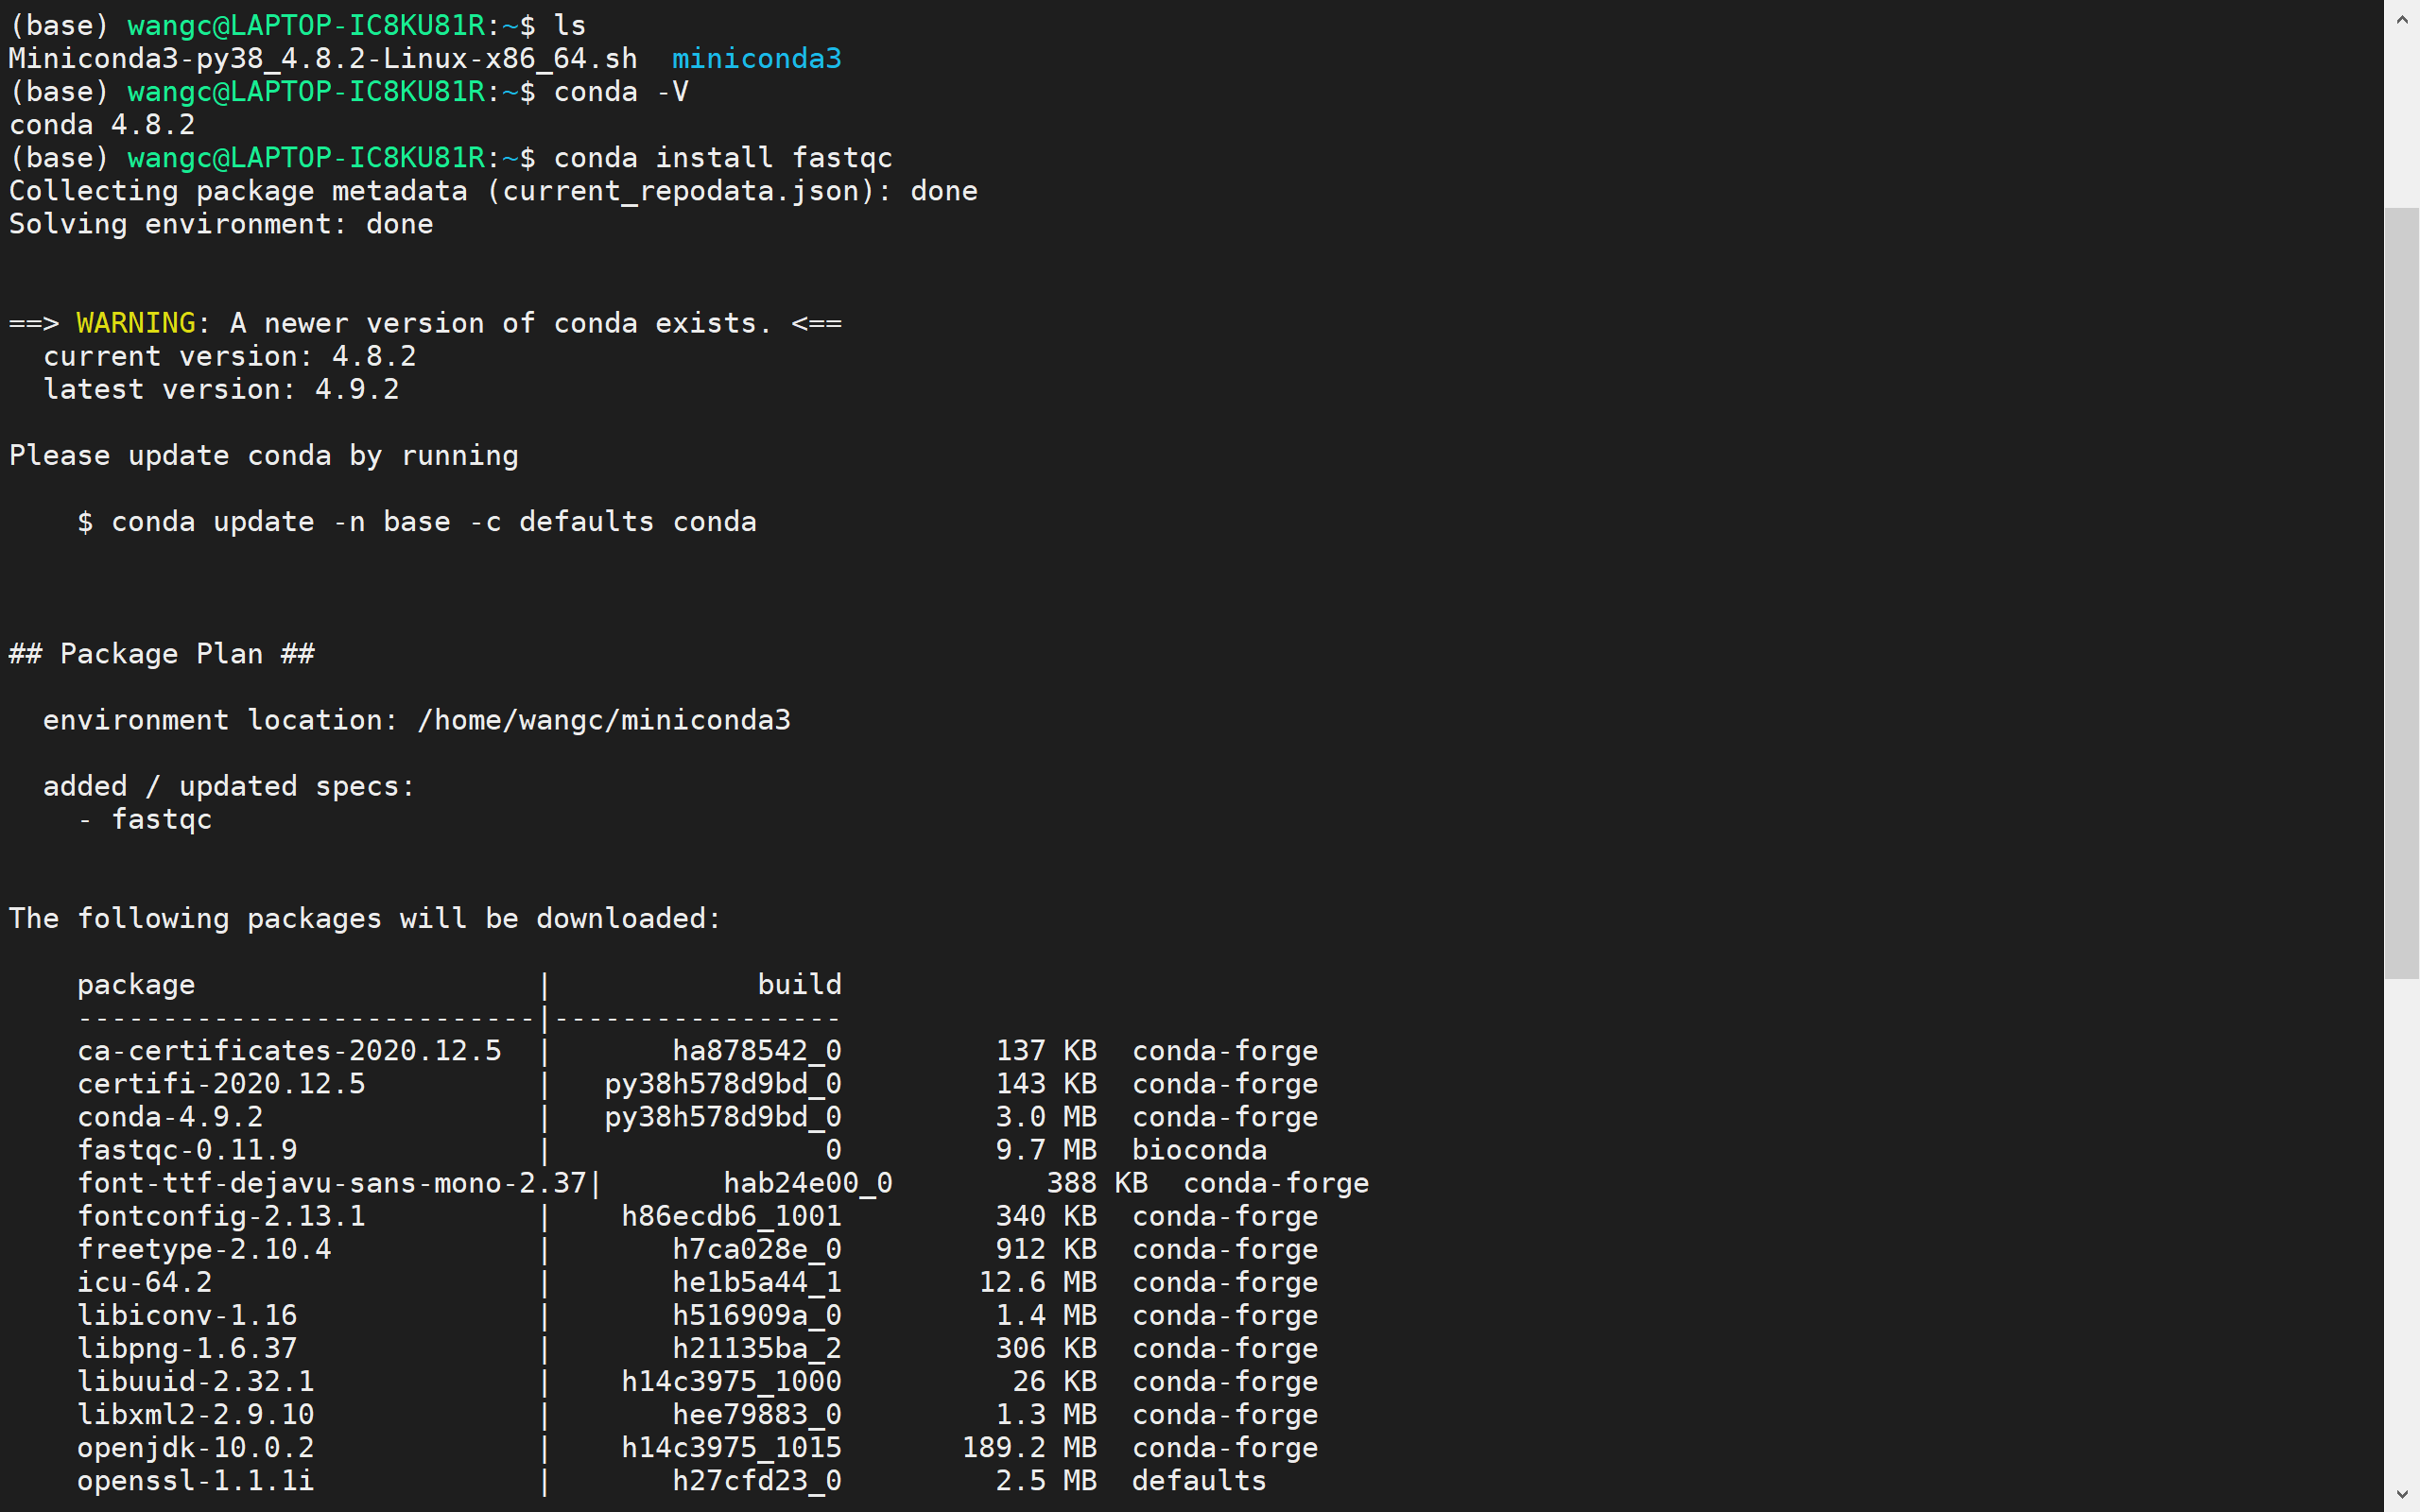Click the 'latest version: 4.9.2' line
The width and height of the screenshot is (2420, 1512).
point(221,390)
